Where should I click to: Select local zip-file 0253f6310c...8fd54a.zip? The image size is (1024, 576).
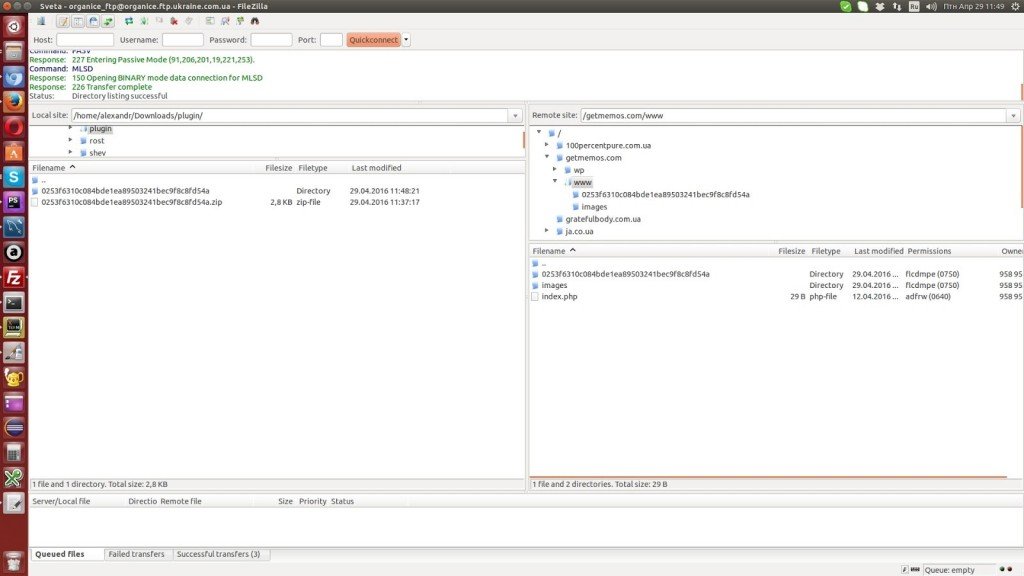277,202
